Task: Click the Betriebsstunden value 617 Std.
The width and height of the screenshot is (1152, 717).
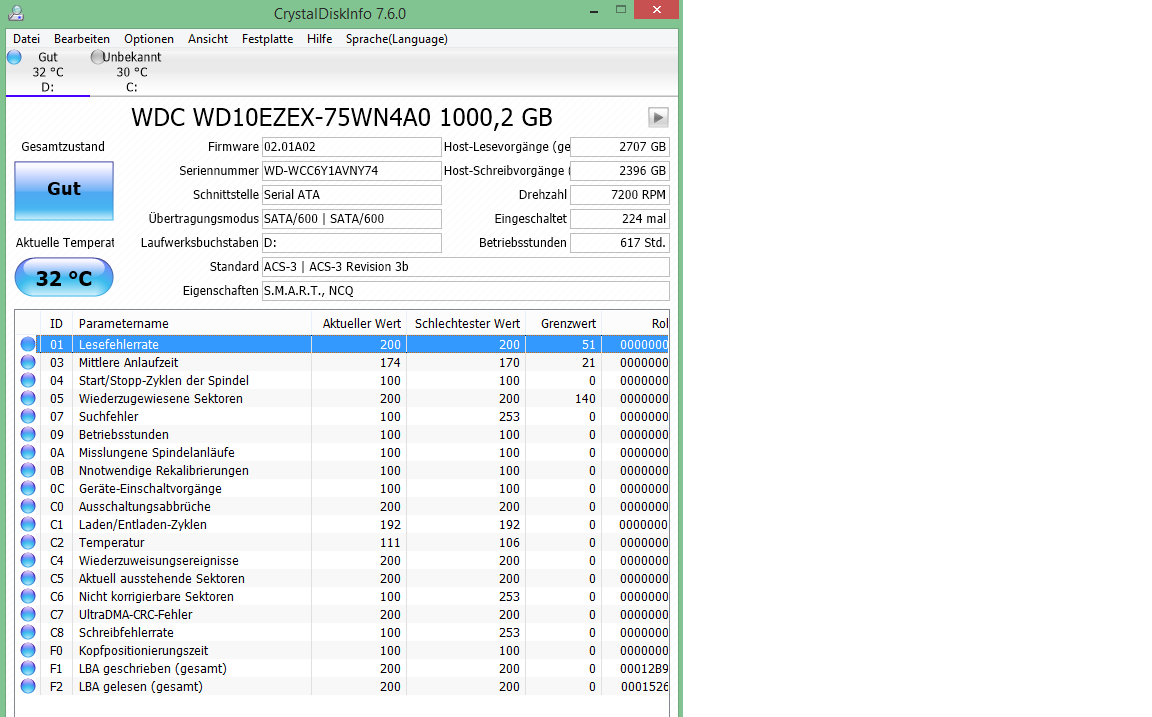Action: click(x=619, y=242)
